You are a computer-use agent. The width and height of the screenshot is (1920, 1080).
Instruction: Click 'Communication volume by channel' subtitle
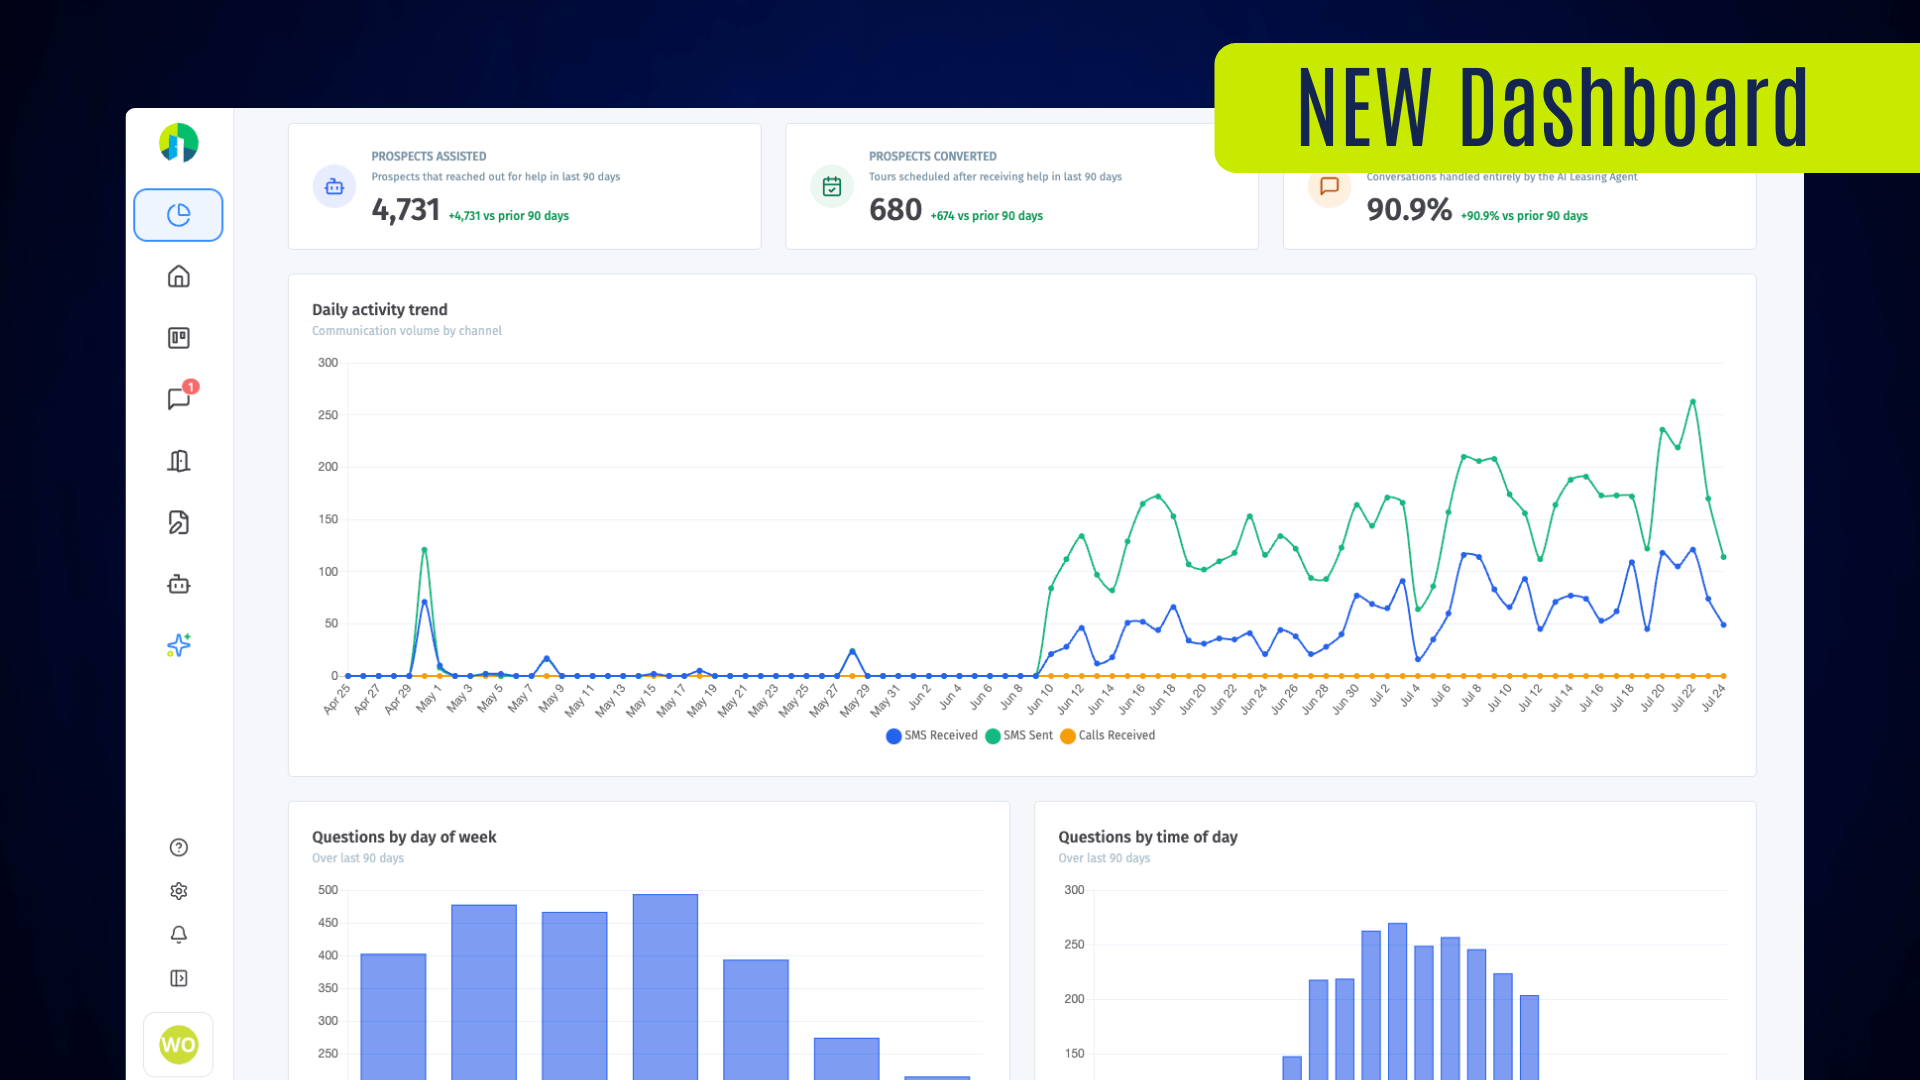pyautogui.click(x=406, y=331)
